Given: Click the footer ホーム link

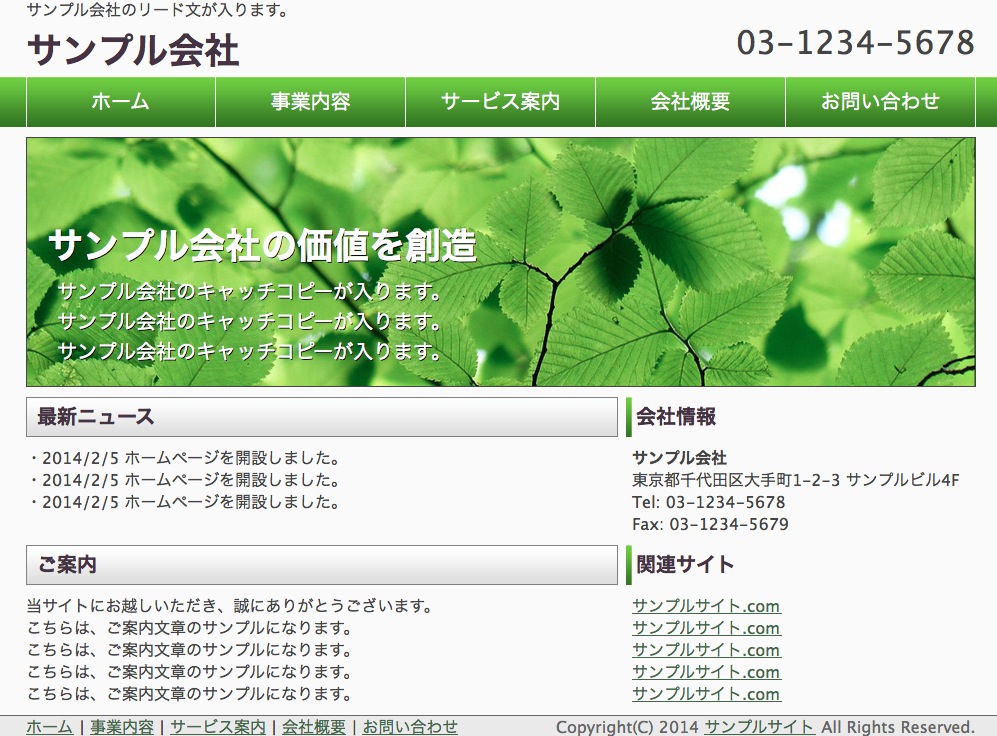Looking at the screenshot, I should (49, 727).
